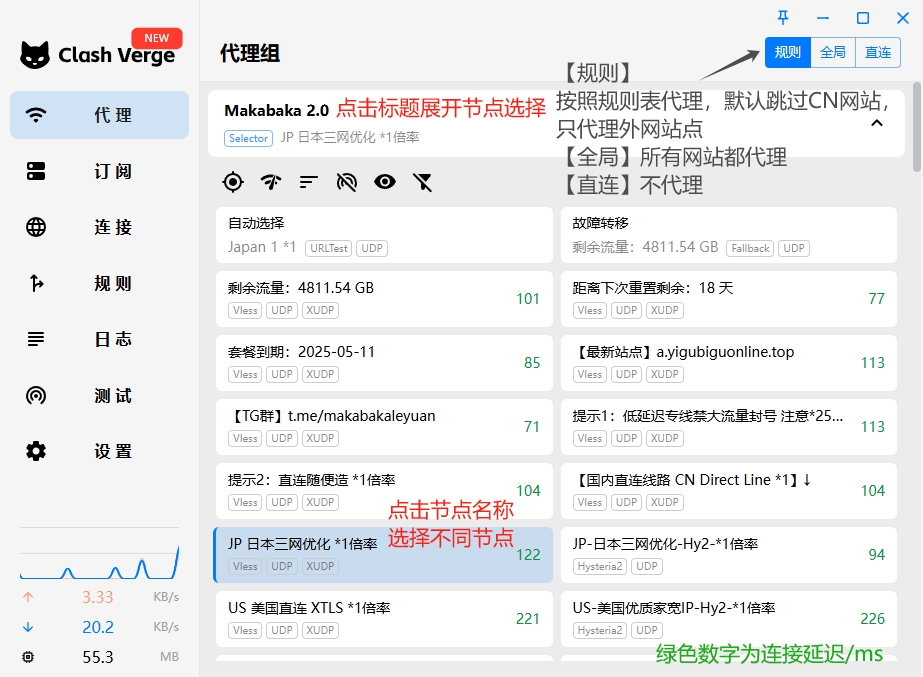The height and width of the screenshot is (677, 923).
Task: Click the crossed-out funnel filter icon
Action: (x=423, y=182)
